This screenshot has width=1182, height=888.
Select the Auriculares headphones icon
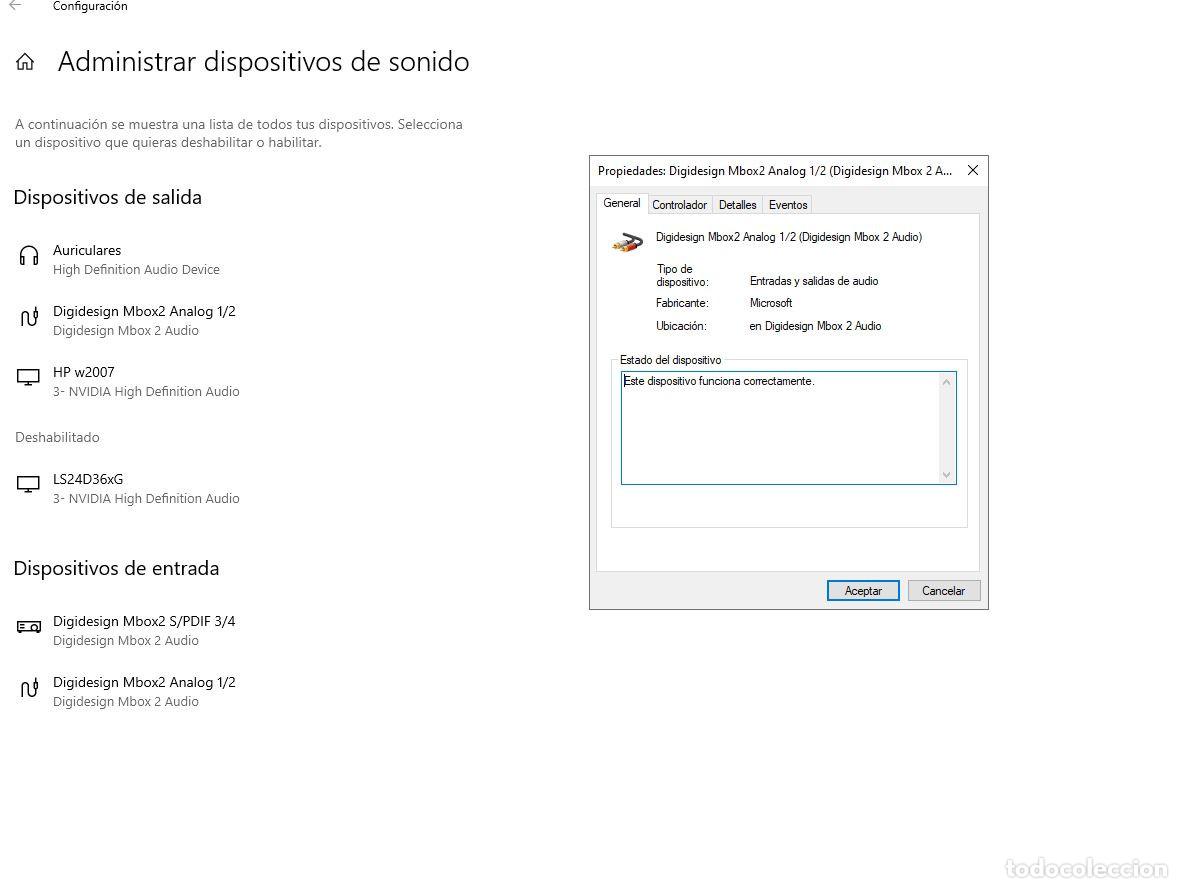coord(29,256)
